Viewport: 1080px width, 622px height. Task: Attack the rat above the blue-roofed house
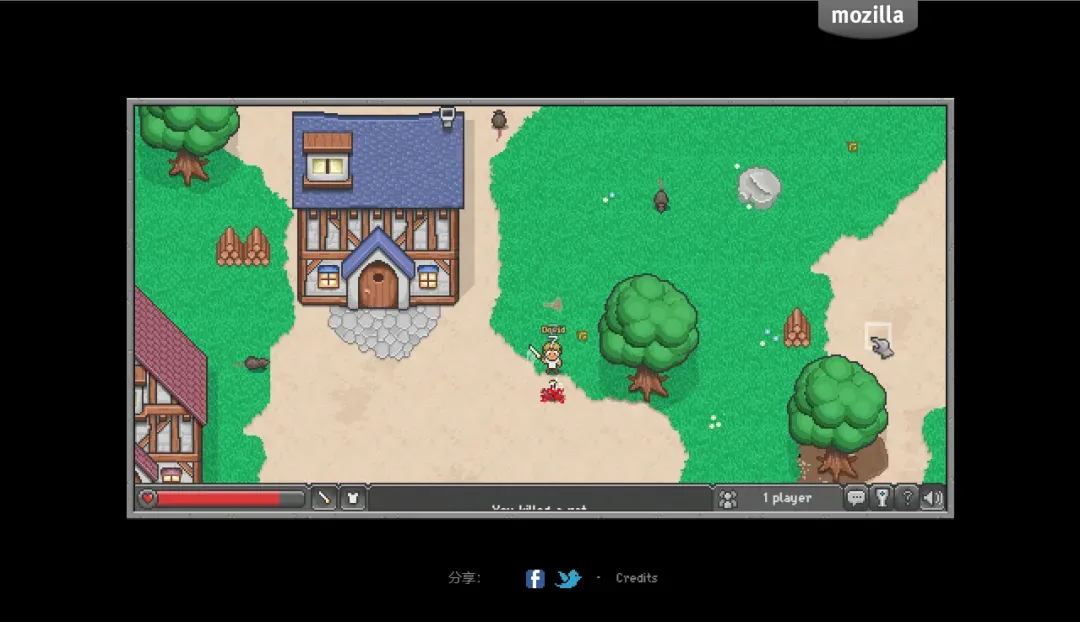[x=499, y=121]
